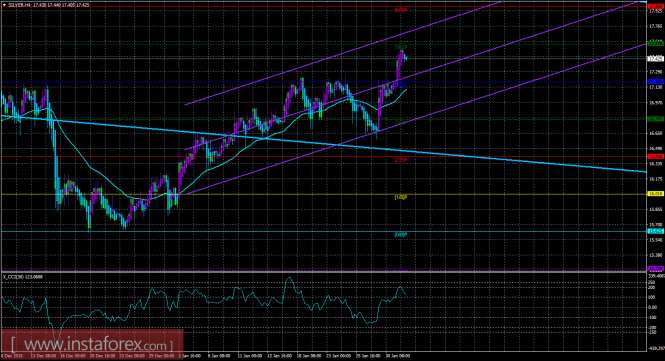Click the blue price tag on price scale
Screen dimensions: 665x361
pyautogui.click(x=656, y=81)
